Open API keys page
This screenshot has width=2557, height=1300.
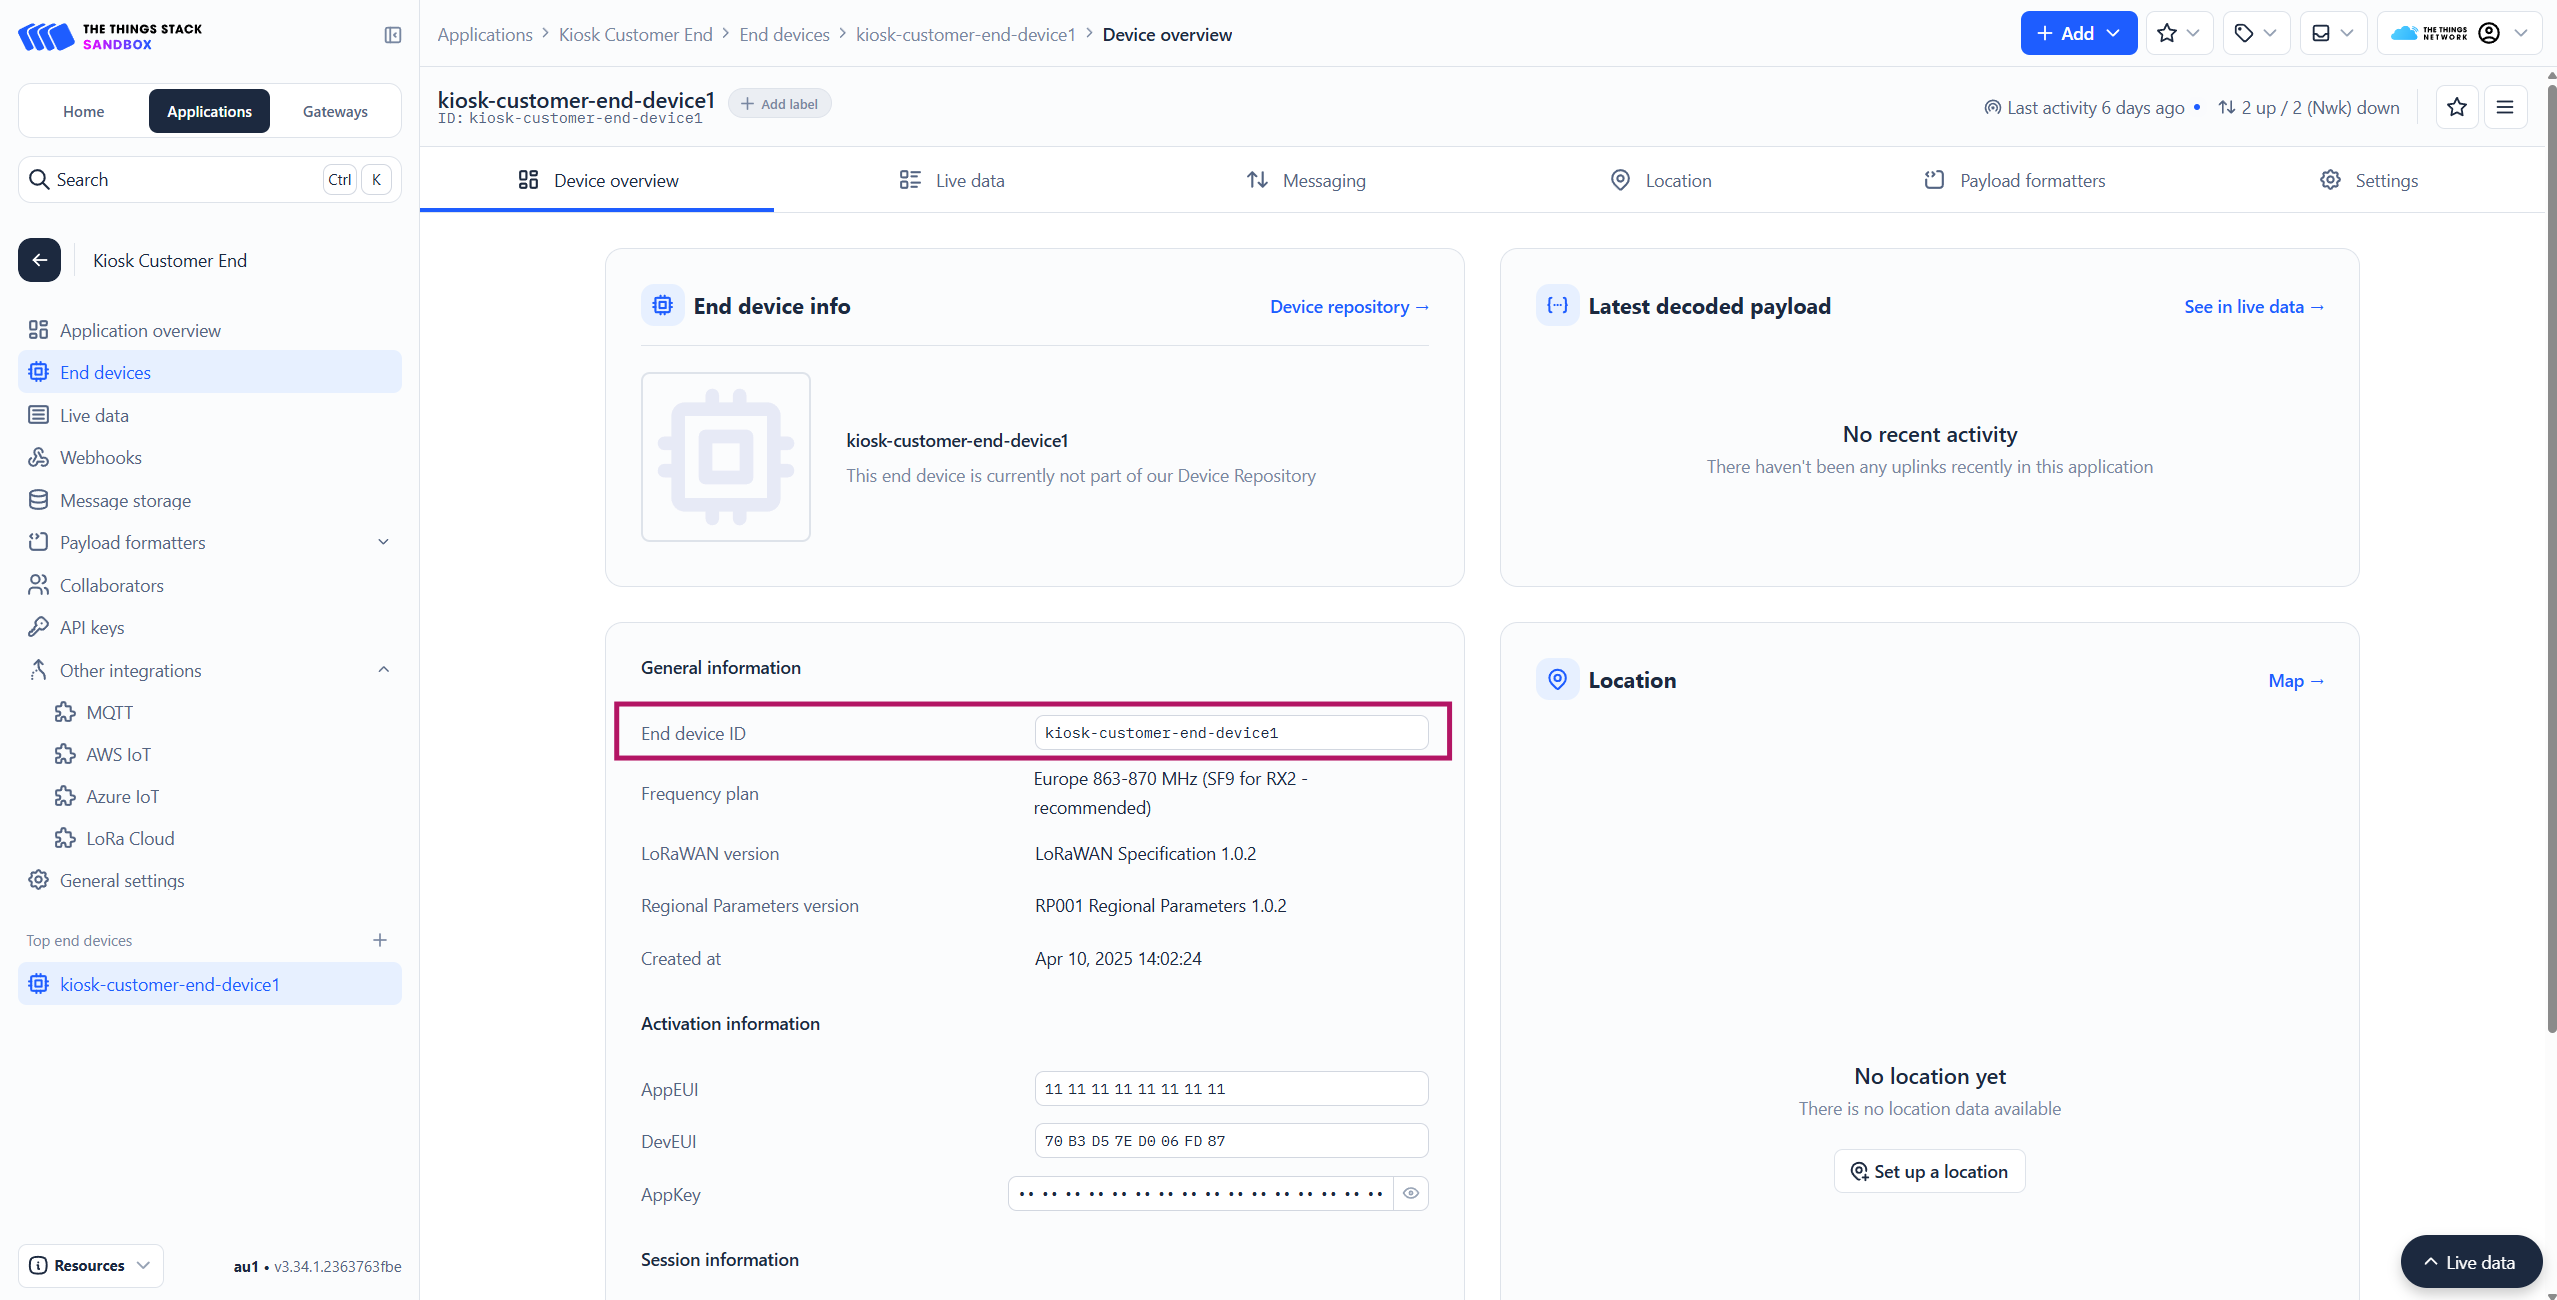pos(92,627)
